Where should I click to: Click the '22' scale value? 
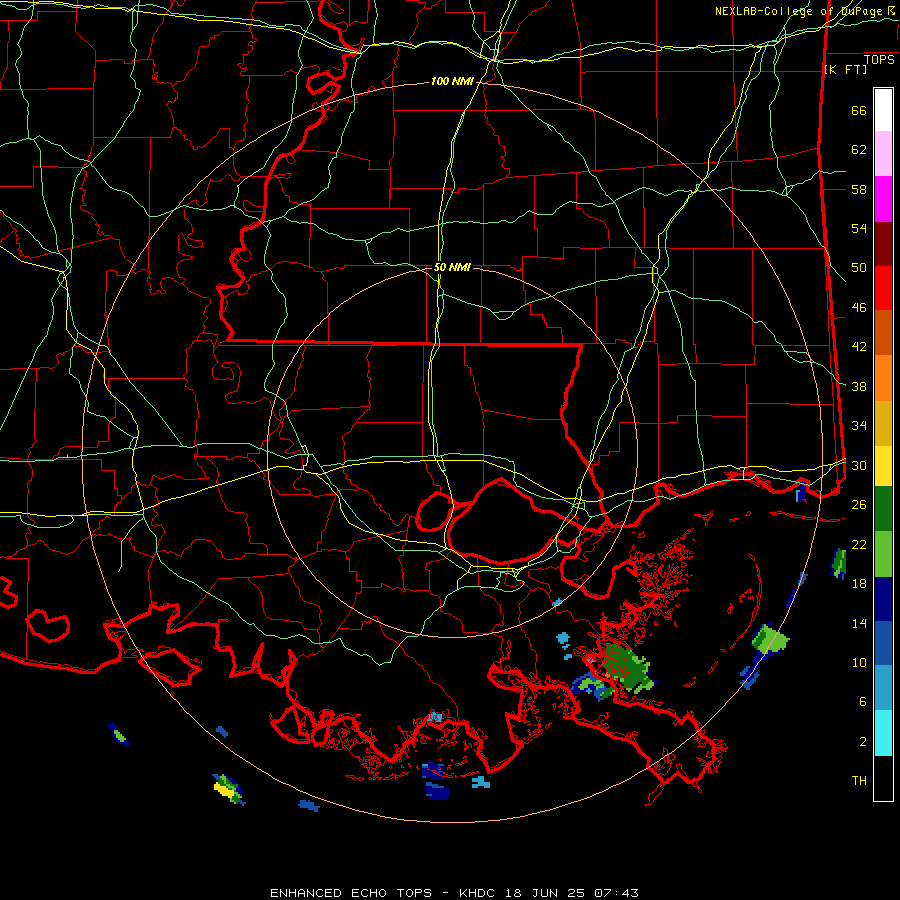click(859, 544)
